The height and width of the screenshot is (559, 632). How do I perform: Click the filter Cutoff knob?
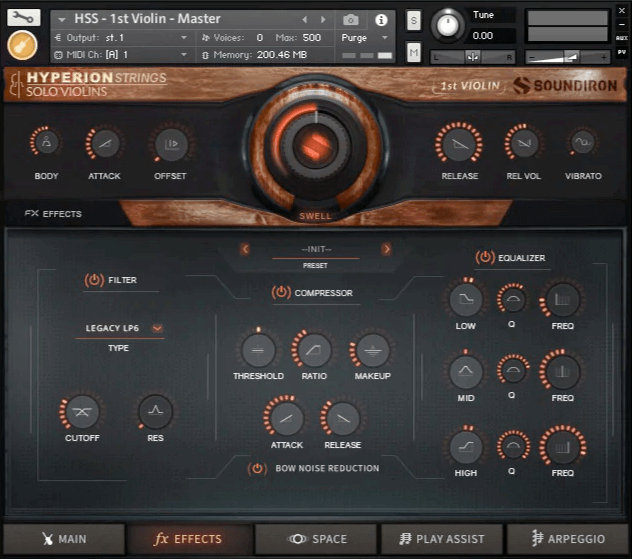tap(82, 411)
